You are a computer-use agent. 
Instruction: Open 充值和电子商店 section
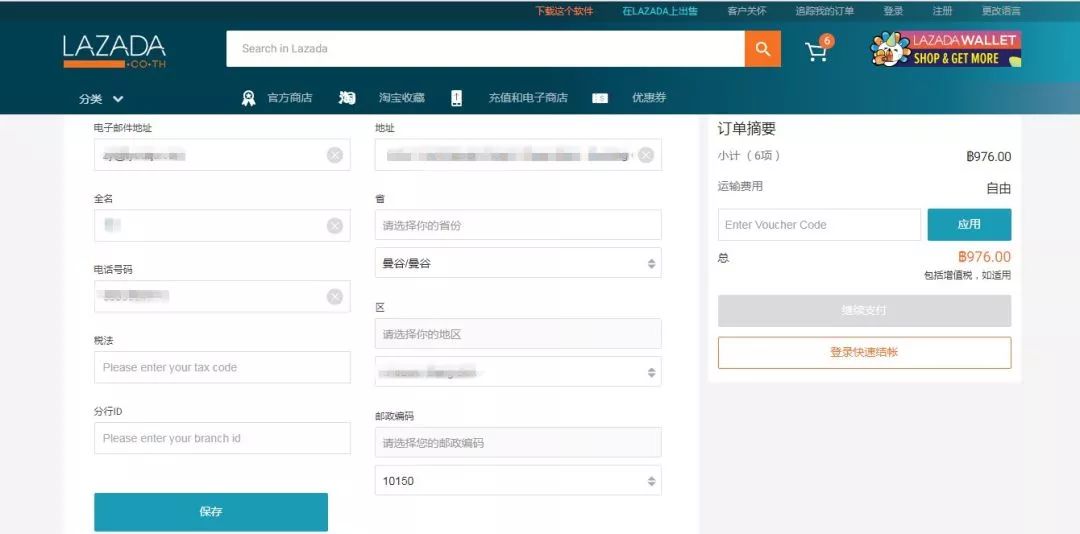(528, 98)
